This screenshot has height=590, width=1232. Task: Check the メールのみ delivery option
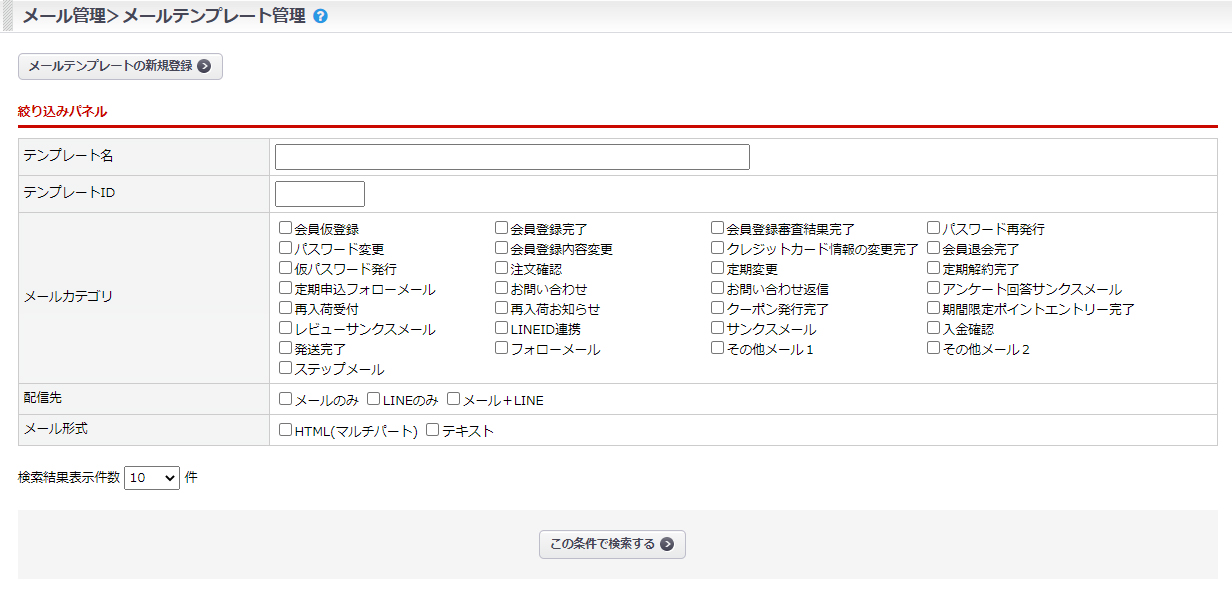[x=286, y=399]
